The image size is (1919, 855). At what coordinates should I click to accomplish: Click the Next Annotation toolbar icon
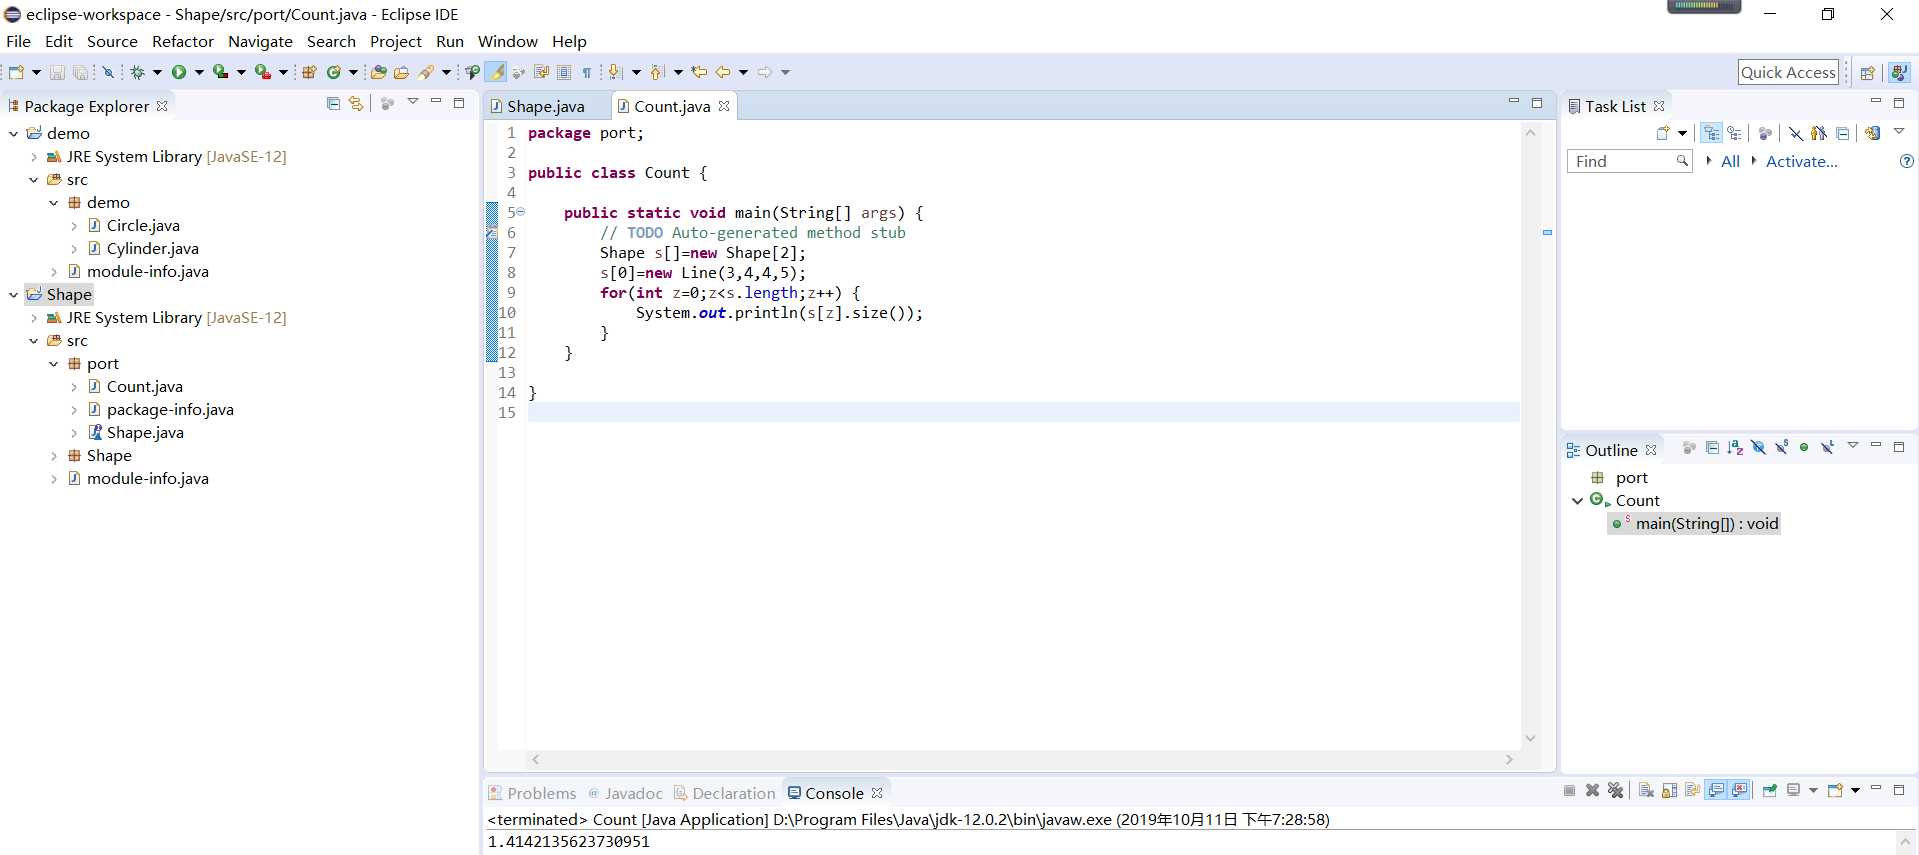[614, 72]
